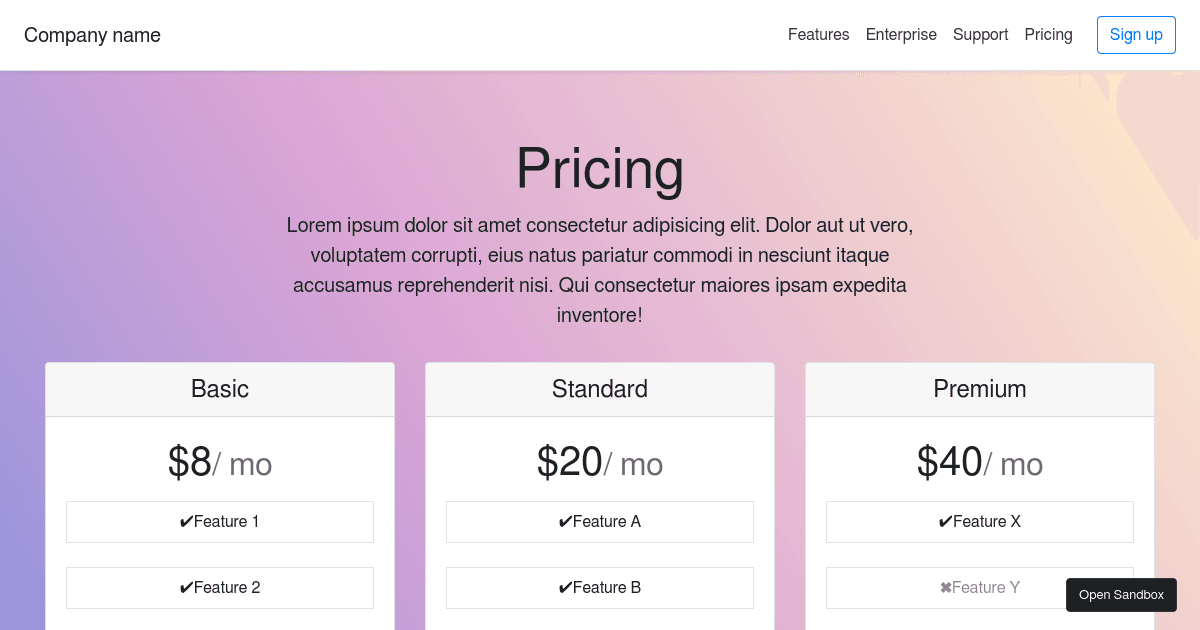Click the Basic plan header
The height and width of the screenshot is (630, 1200).
click(219, 389)
